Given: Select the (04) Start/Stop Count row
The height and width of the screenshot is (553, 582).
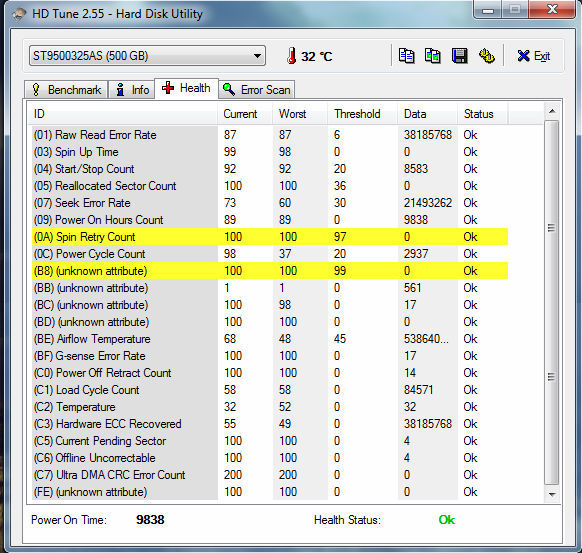Looking at the screenshot, I should click(270, 169).
